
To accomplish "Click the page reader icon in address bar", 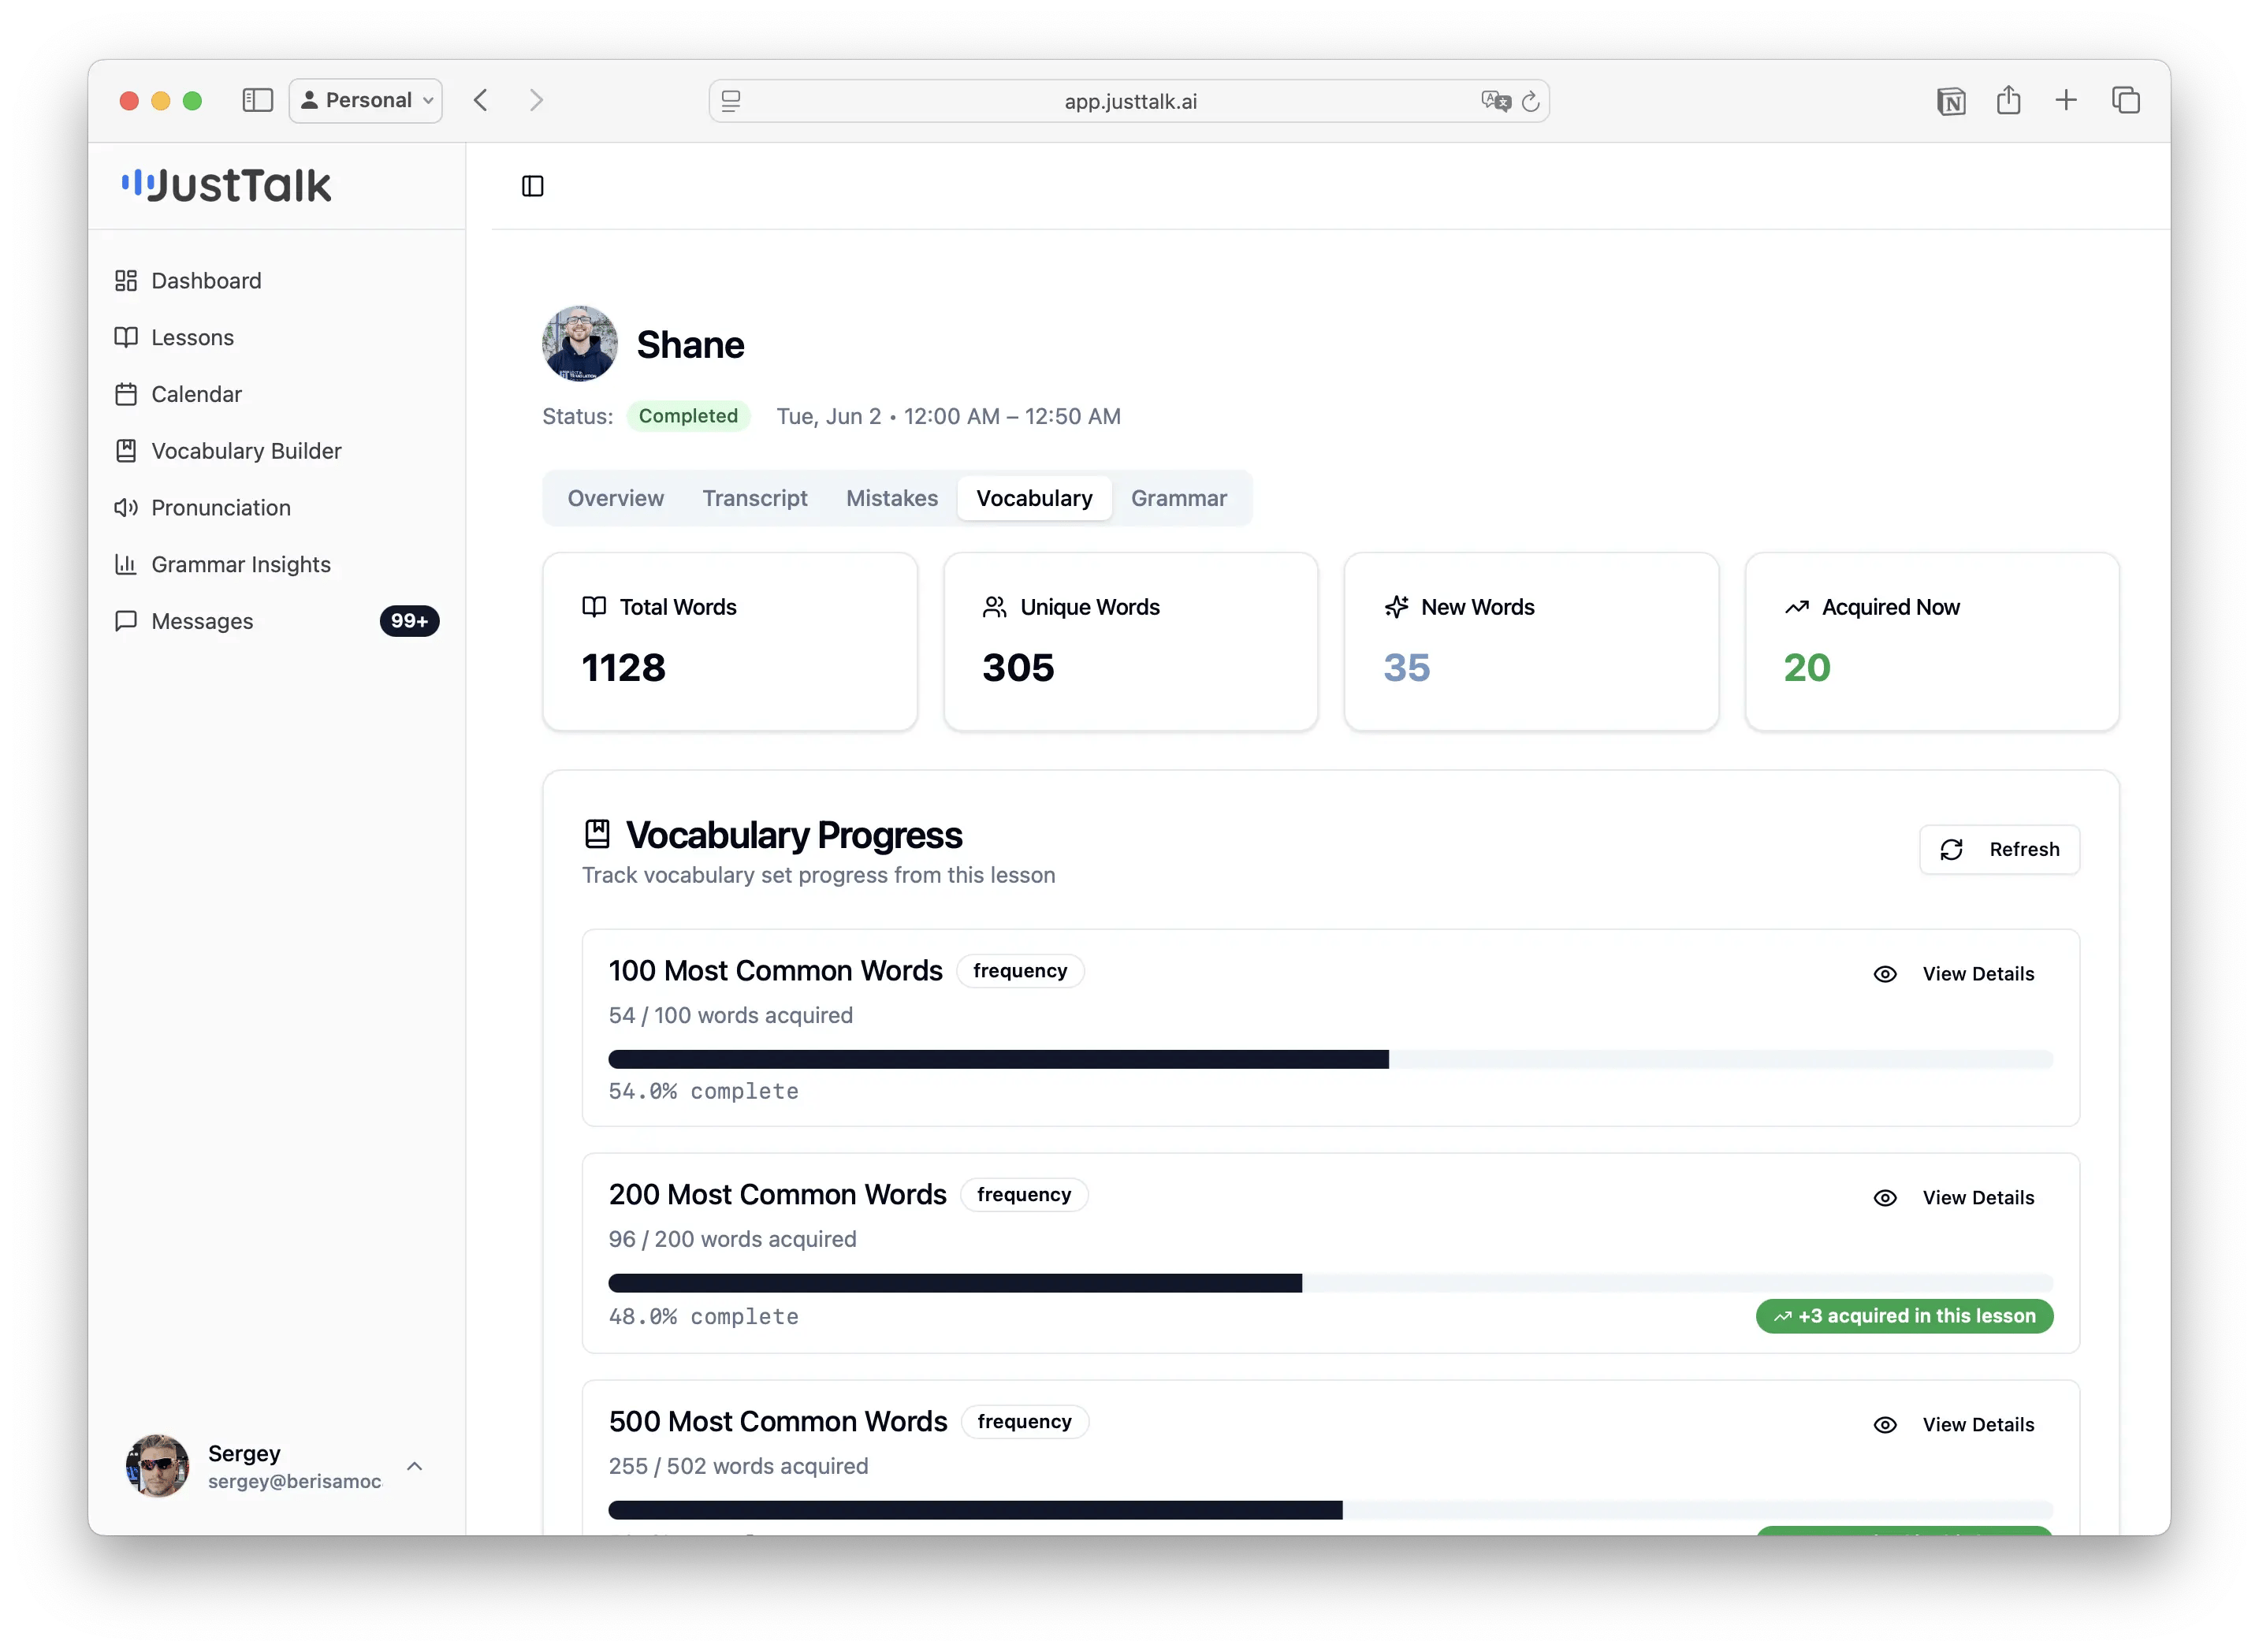I will point(731,101).
